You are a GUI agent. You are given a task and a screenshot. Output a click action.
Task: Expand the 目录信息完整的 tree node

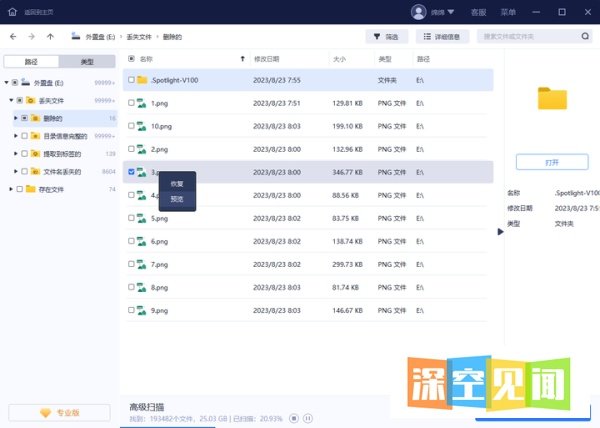(x=16, y=136)
